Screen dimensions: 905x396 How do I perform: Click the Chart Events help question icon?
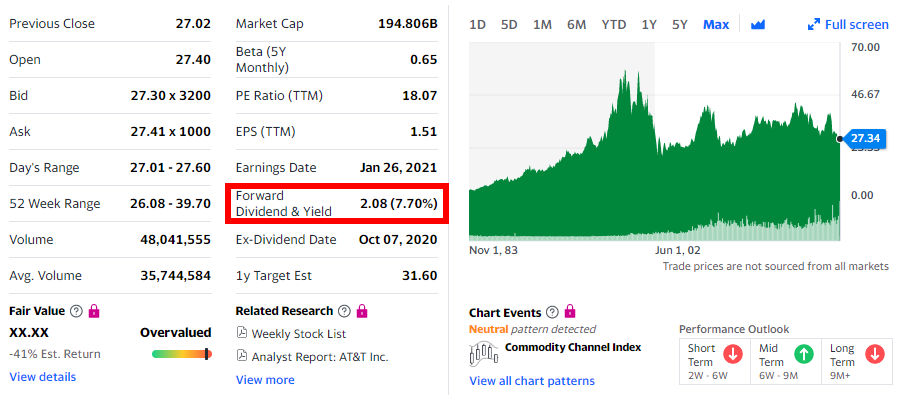552,312
